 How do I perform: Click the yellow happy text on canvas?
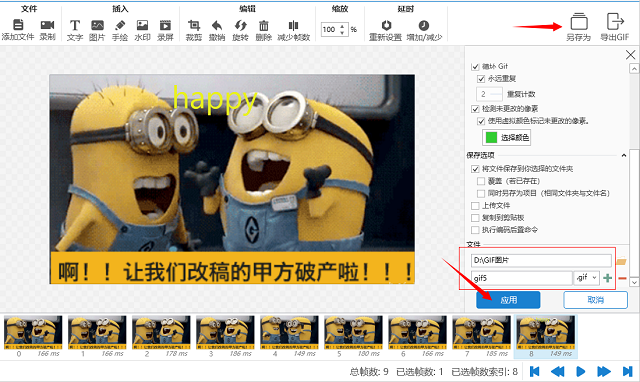coord(215,99)
